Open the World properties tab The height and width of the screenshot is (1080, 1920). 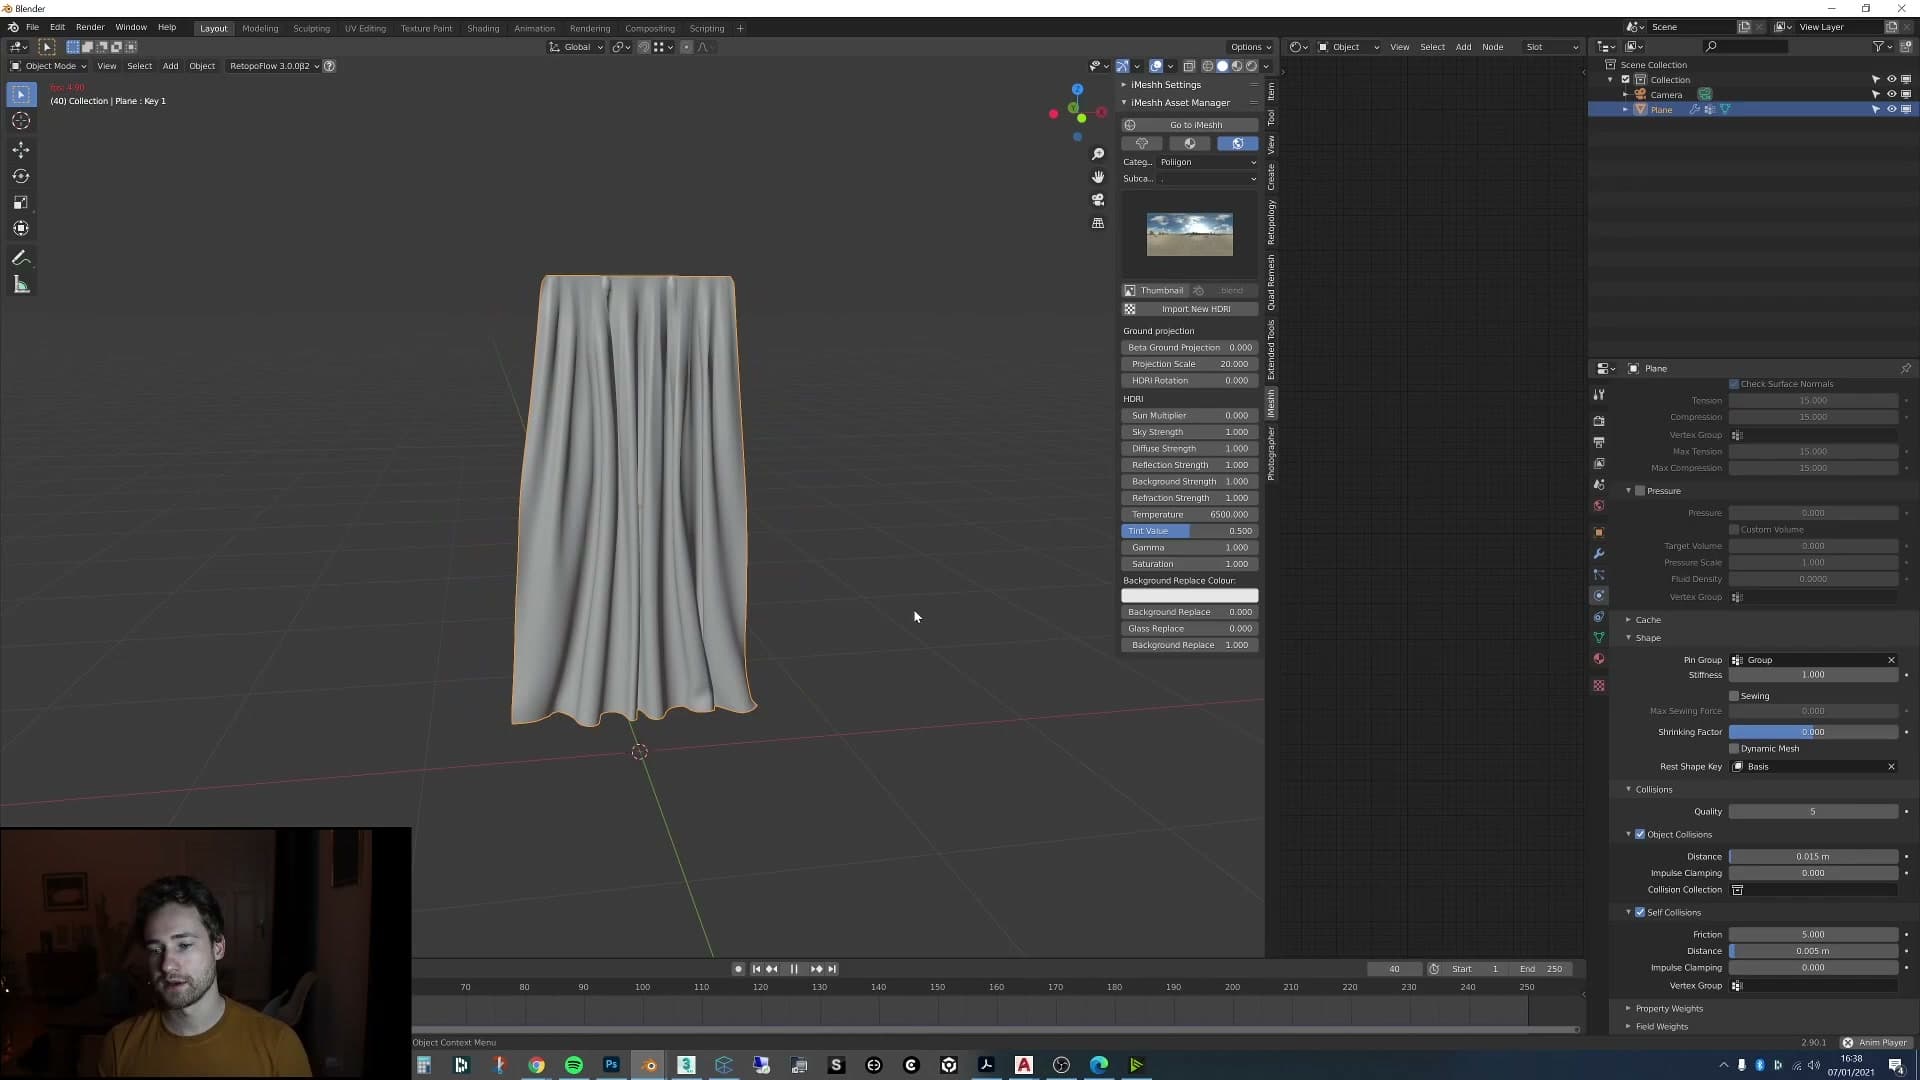coord(1599,506)
